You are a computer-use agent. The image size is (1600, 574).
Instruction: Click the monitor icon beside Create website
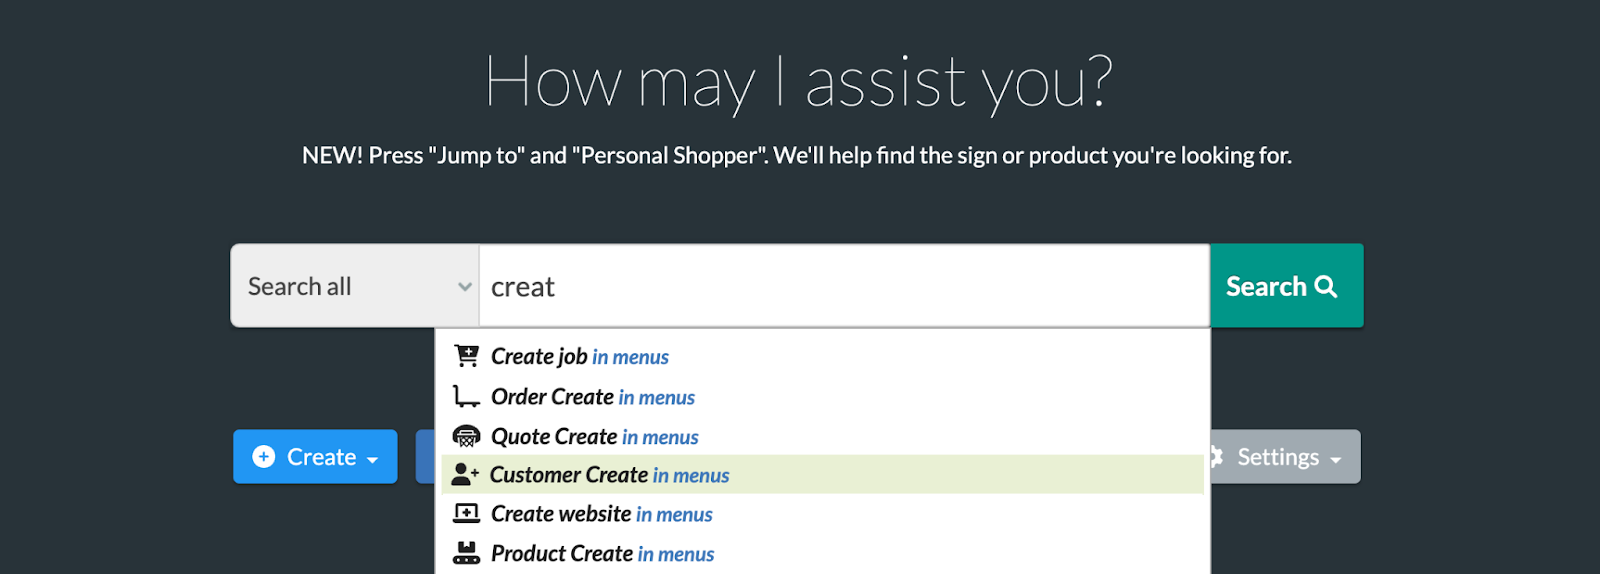tap(466, 513)
